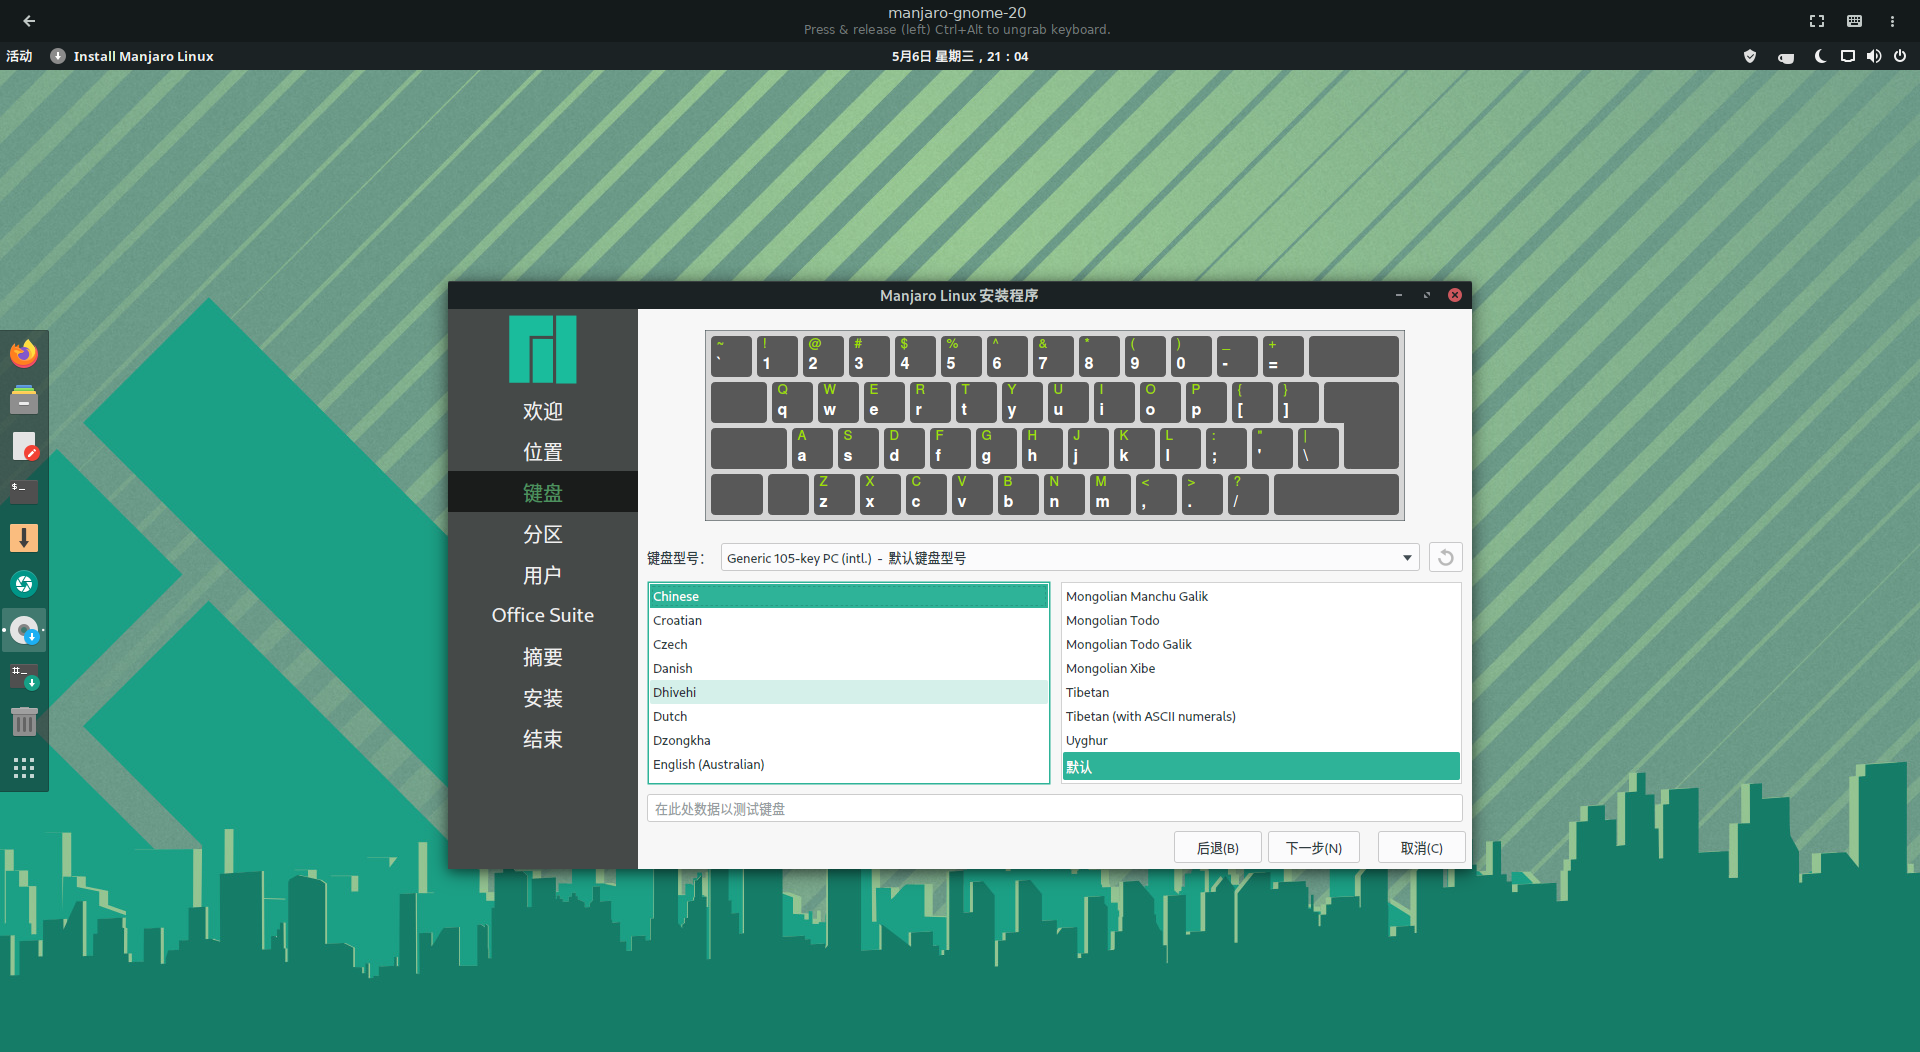
Task: Click the keyboard layout preview image
Action: pyautogui.click(x=1055, y=426)
